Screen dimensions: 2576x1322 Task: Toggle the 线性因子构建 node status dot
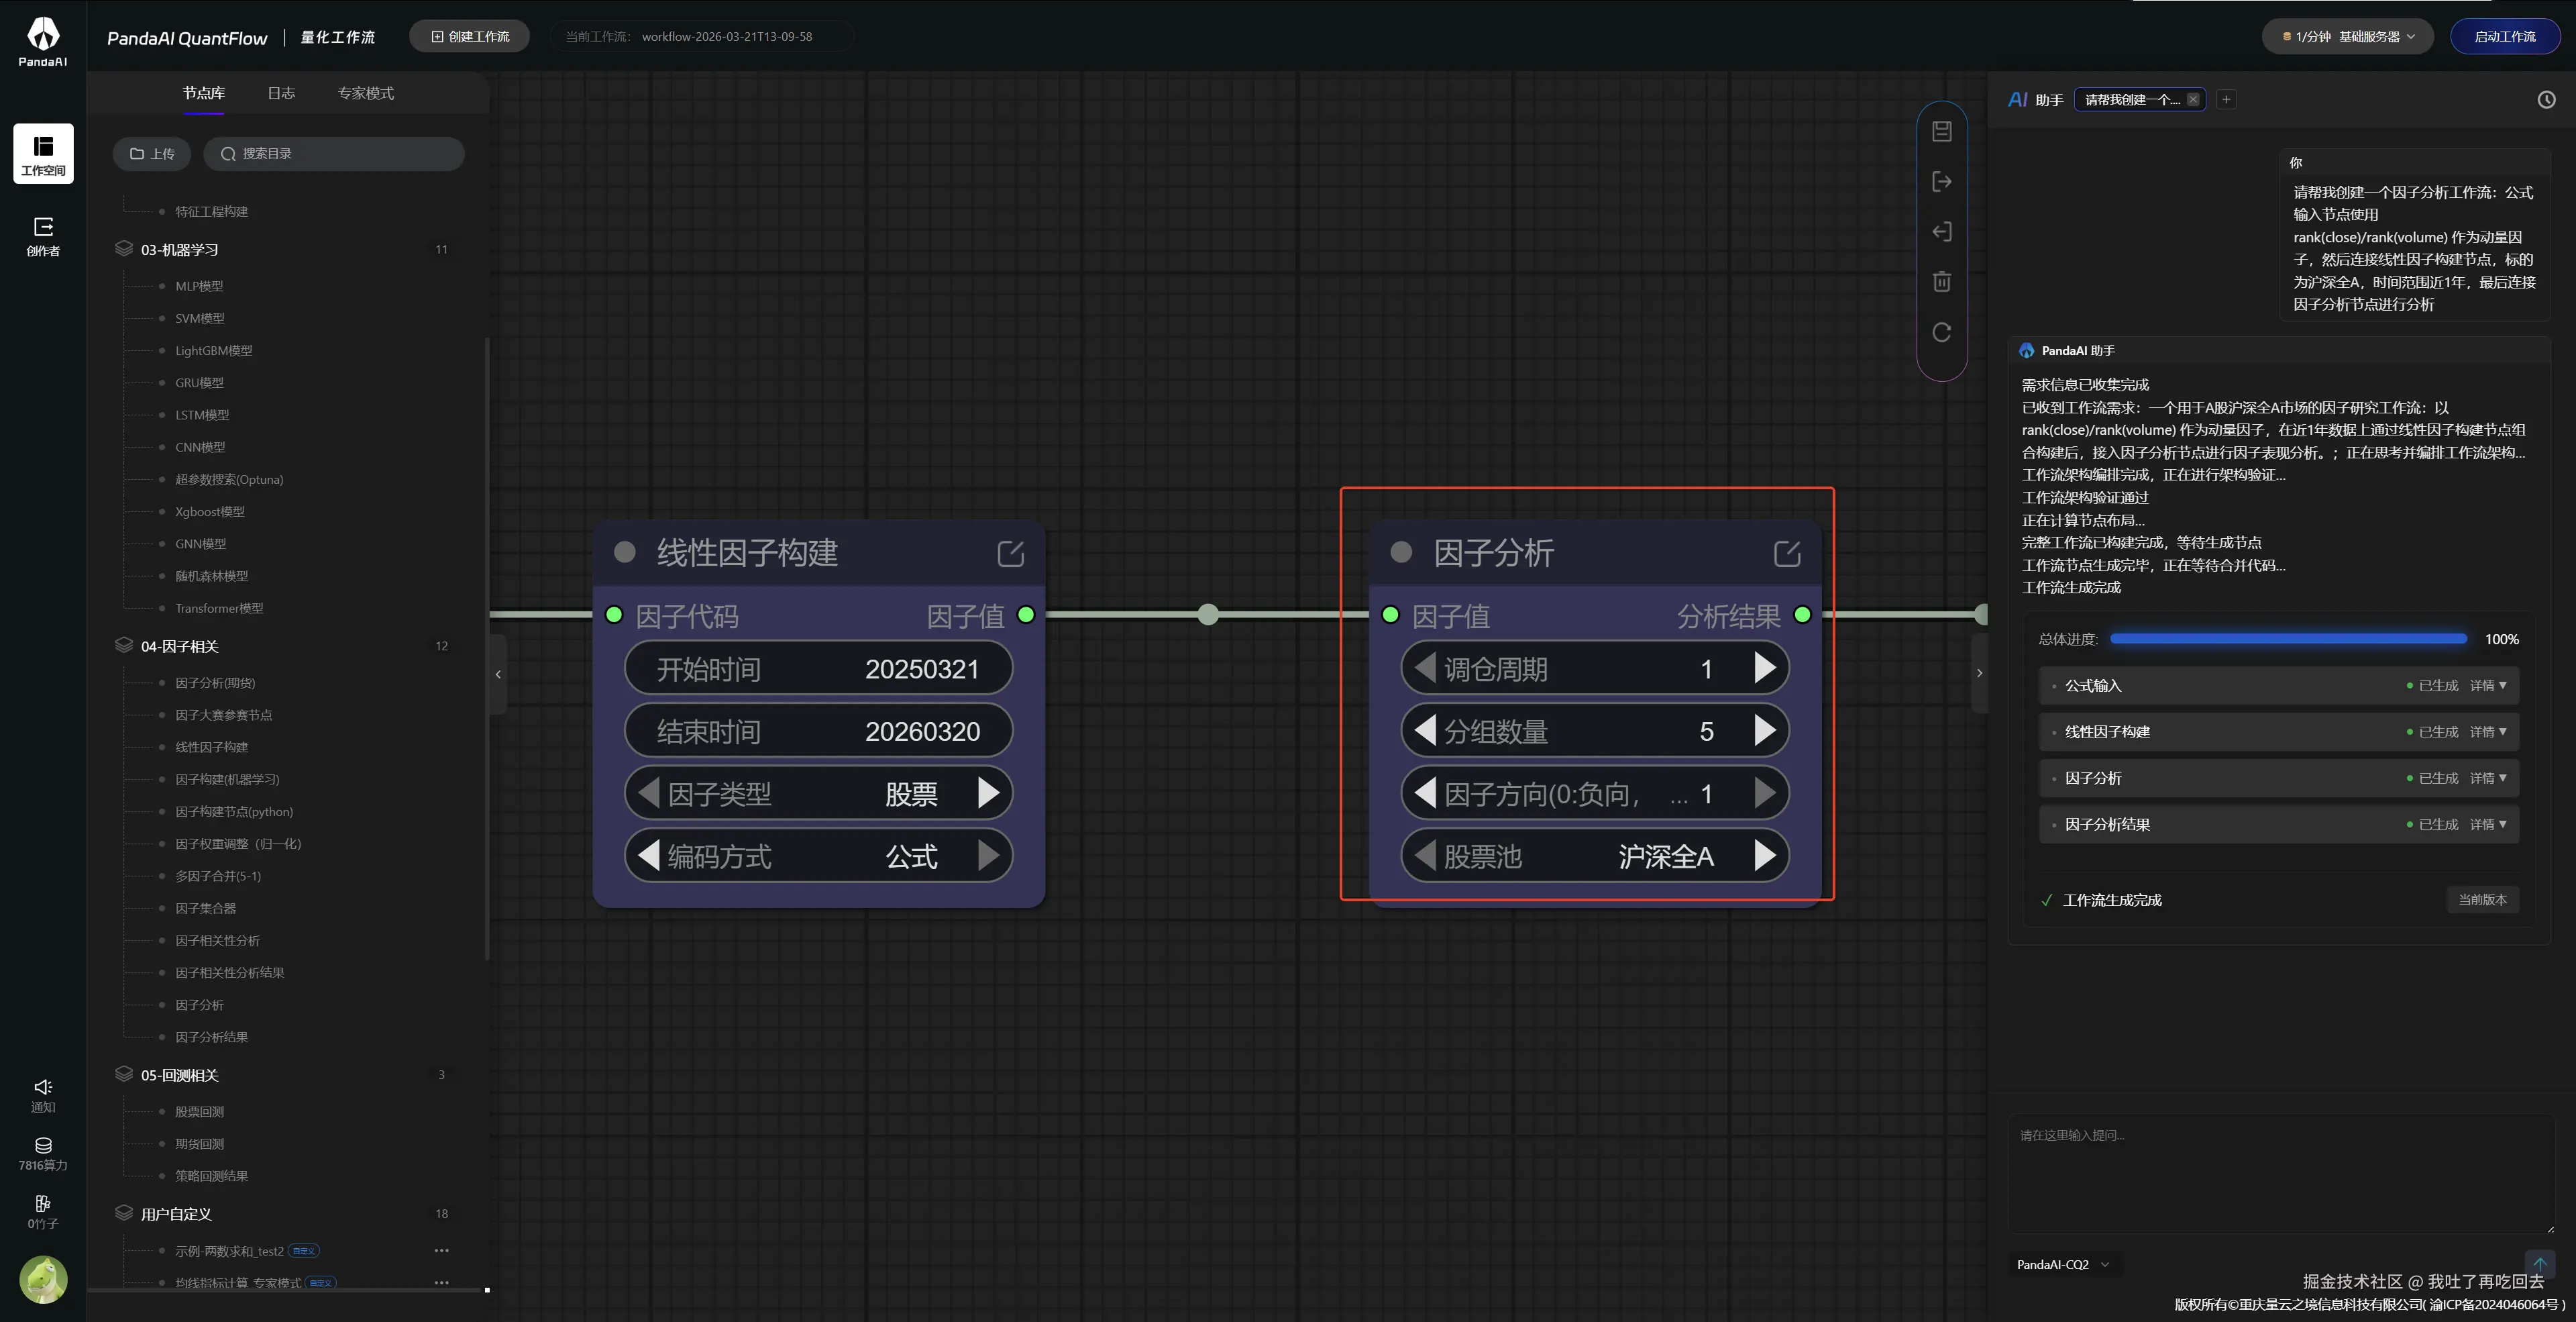pos(625,552)
